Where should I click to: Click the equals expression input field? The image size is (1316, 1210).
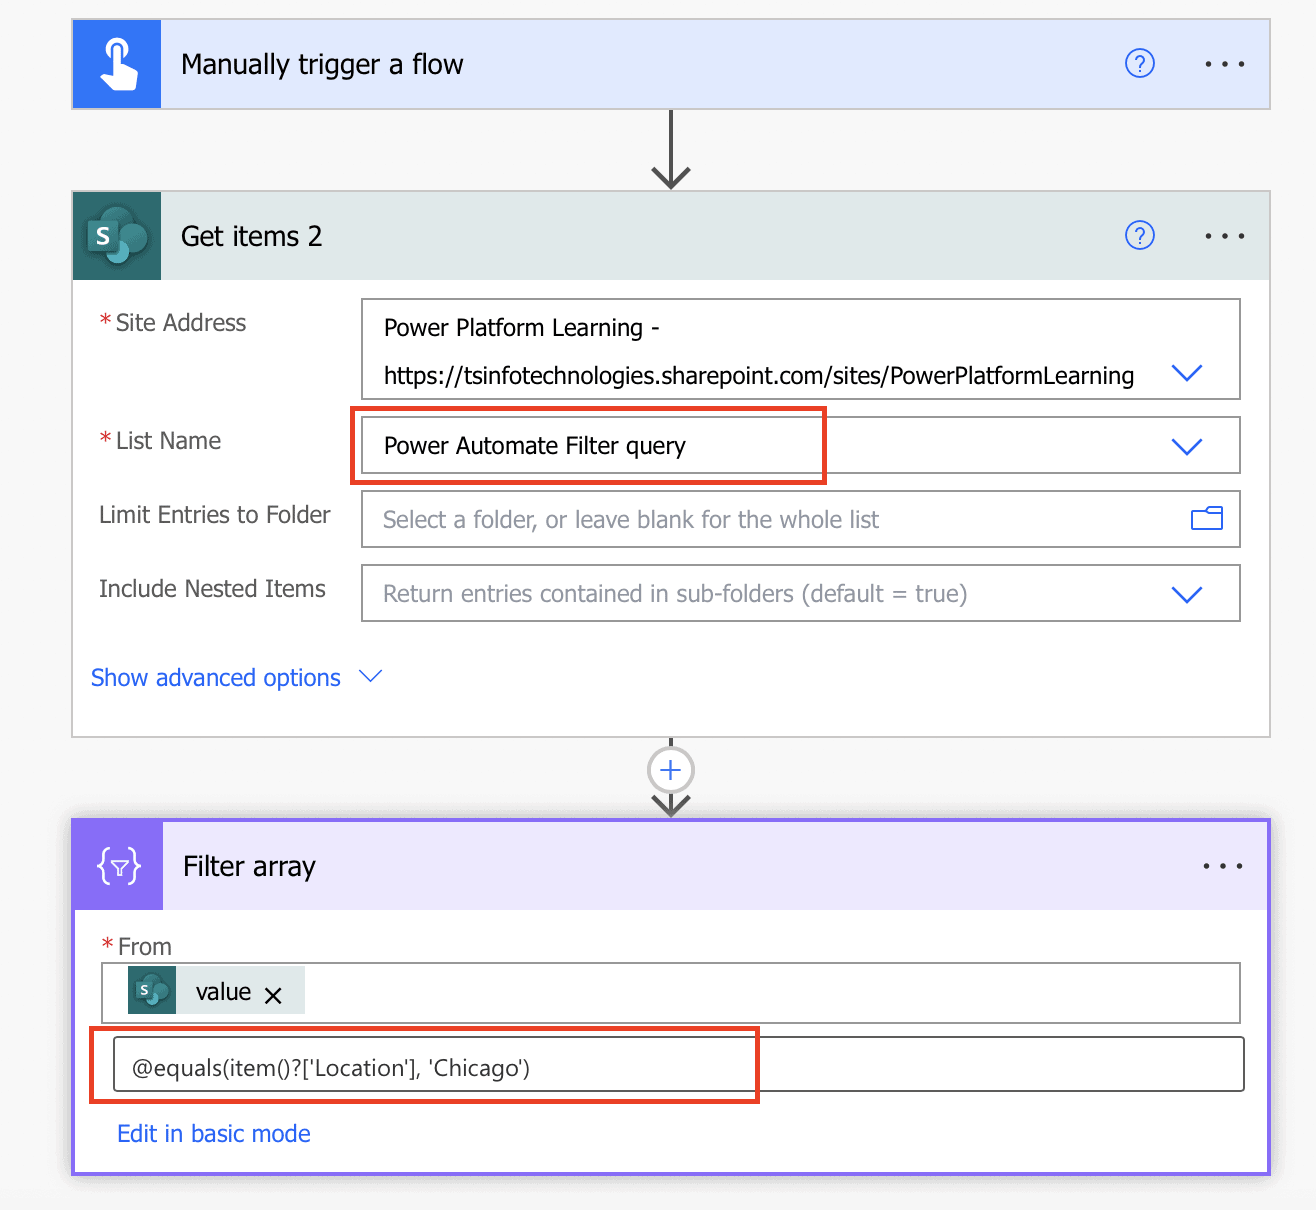coord(430,1067)
